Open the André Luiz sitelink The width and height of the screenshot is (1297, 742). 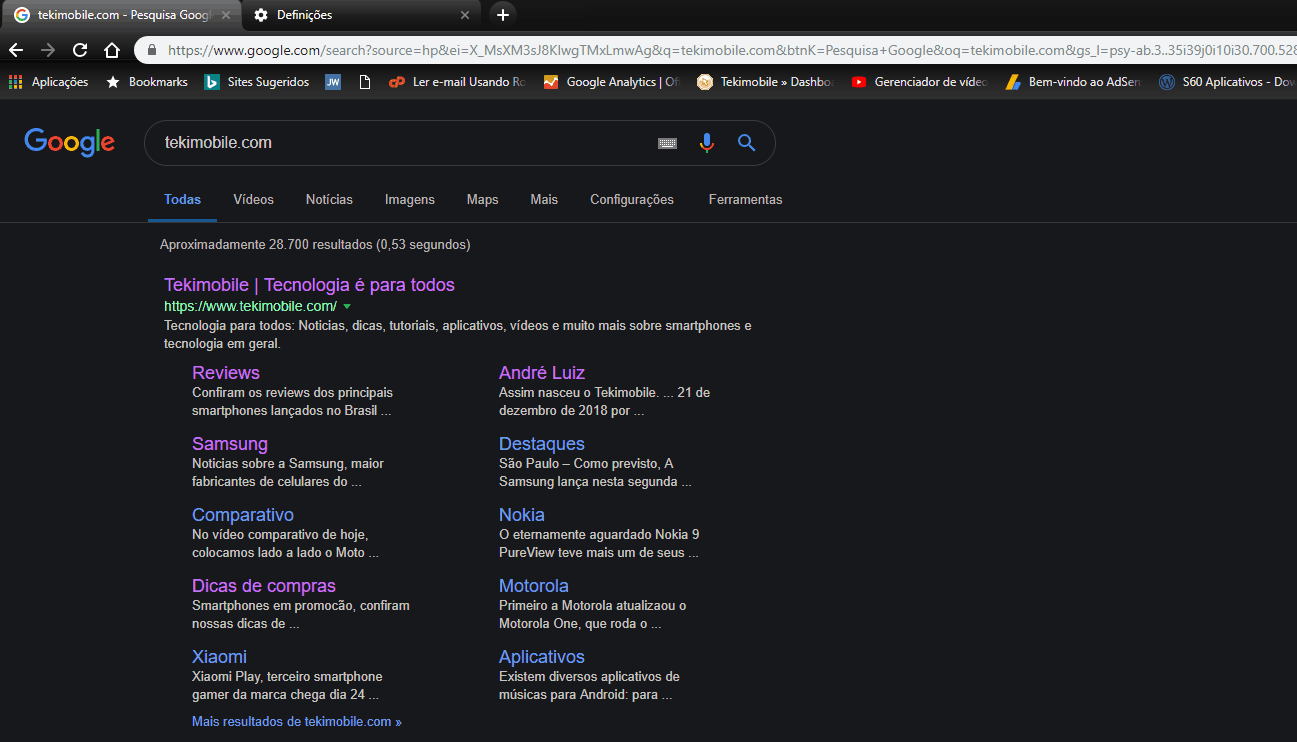point(542,373)
